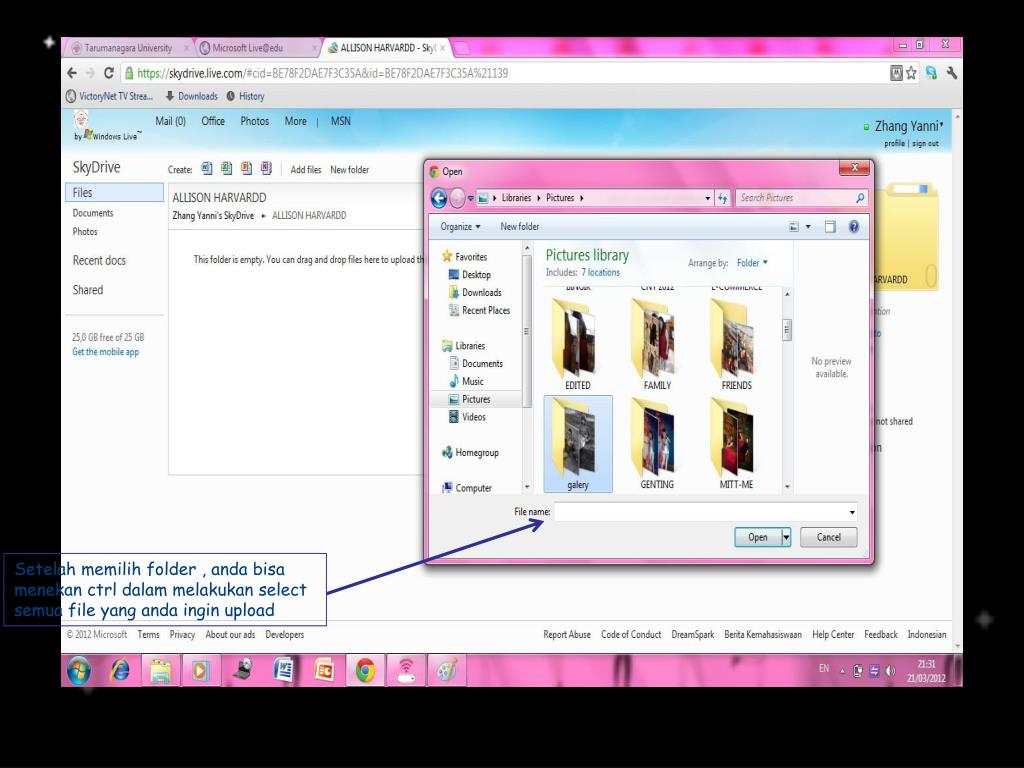Viewport: 1024px width, 768px height.
Task: Open the Chrome wrench menu
Action: tap(952, 73)
